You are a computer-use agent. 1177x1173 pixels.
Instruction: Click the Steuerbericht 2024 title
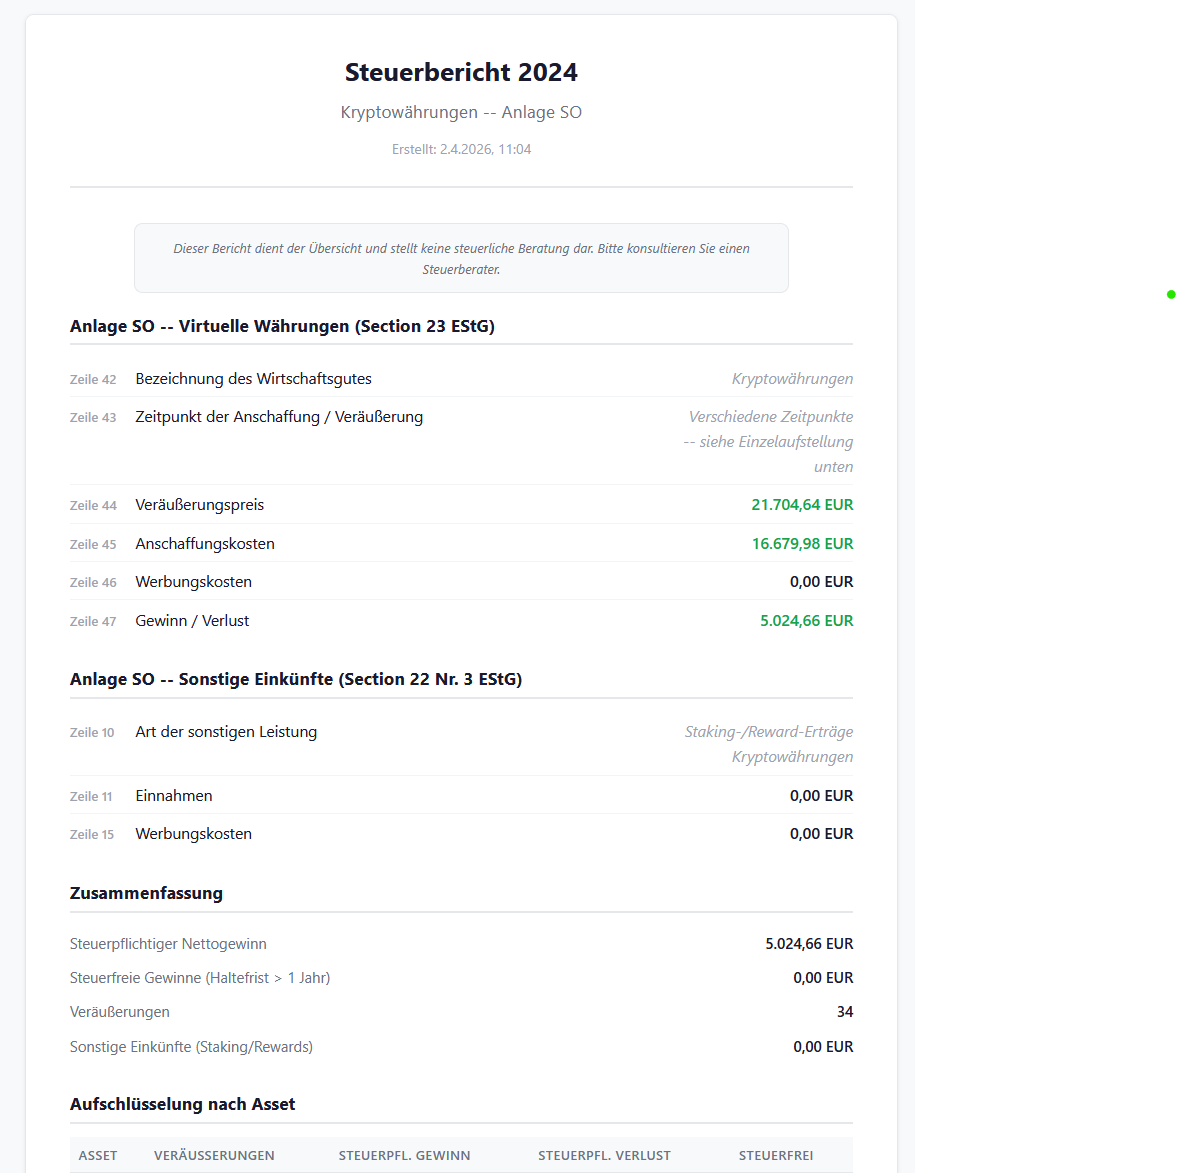click(x=461, y=72)
